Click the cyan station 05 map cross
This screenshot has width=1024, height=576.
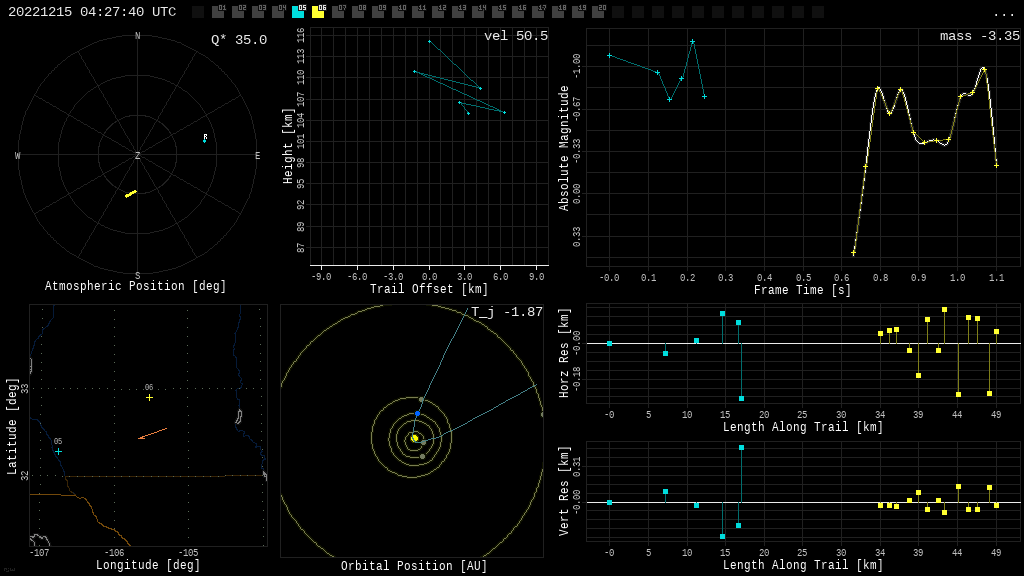[58, 451]
